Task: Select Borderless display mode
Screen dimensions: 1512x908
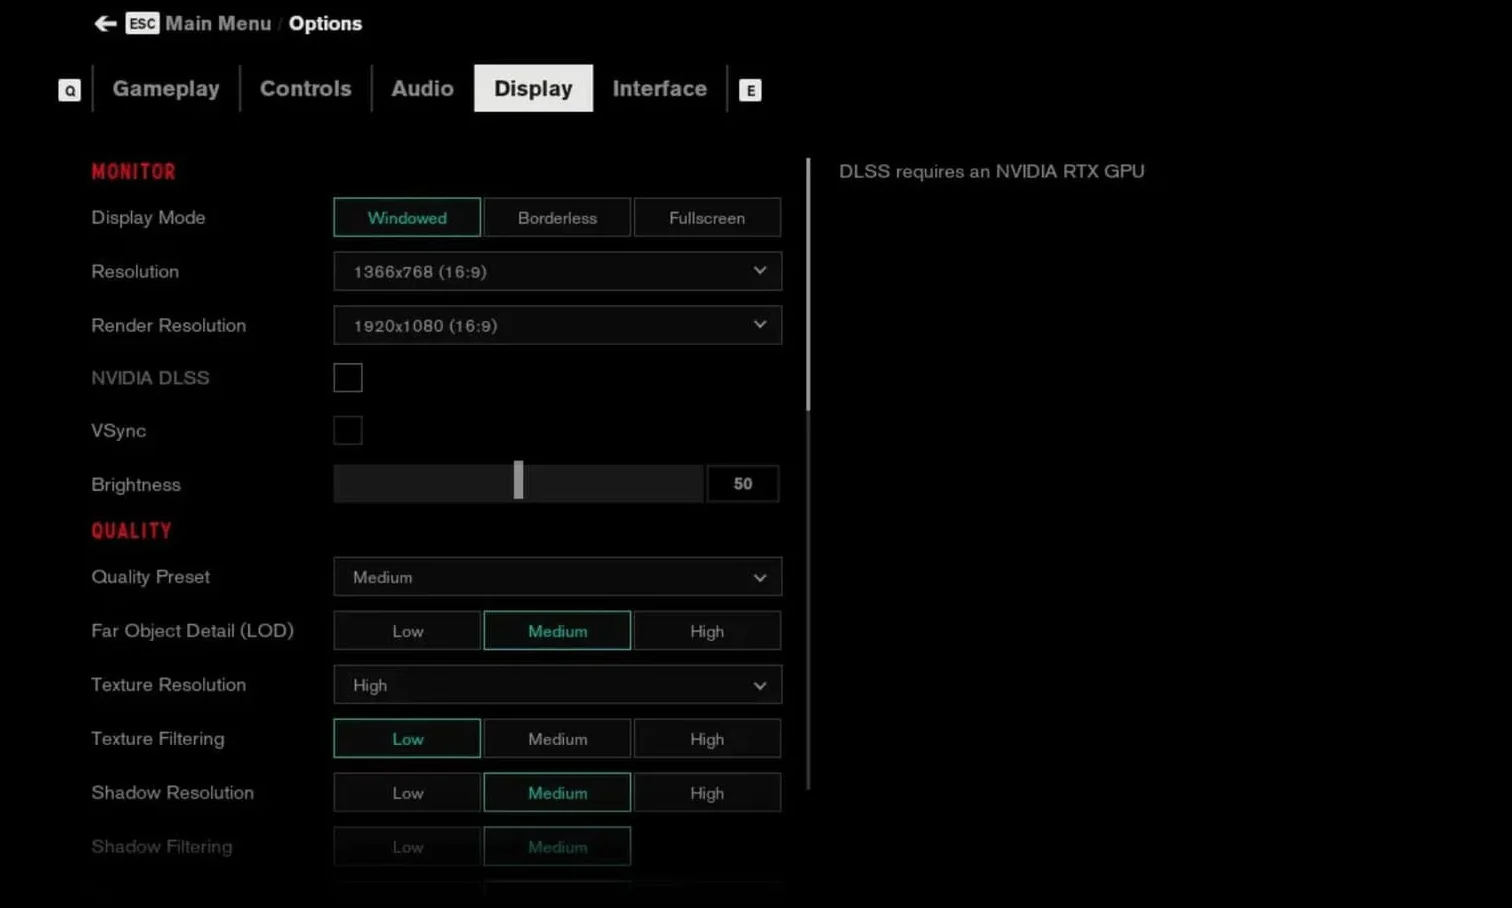Action: 557,217
